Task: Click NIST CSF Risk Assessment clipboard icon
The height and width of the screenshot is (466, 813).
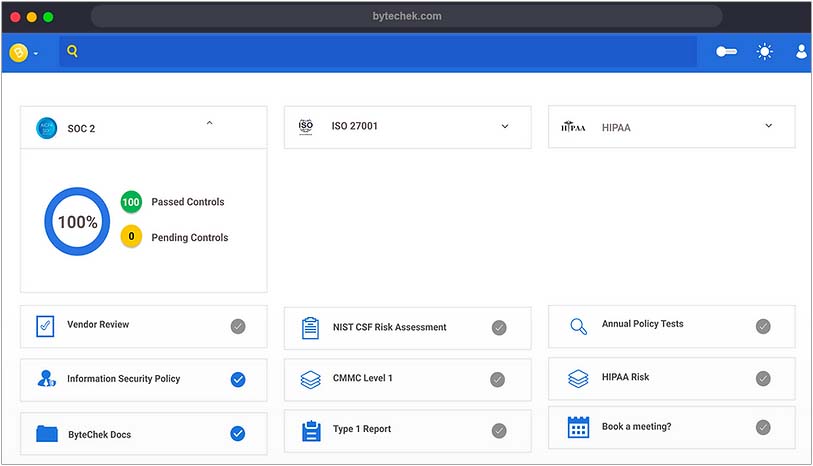Action: pyautogui.click(x=310, y=328)
